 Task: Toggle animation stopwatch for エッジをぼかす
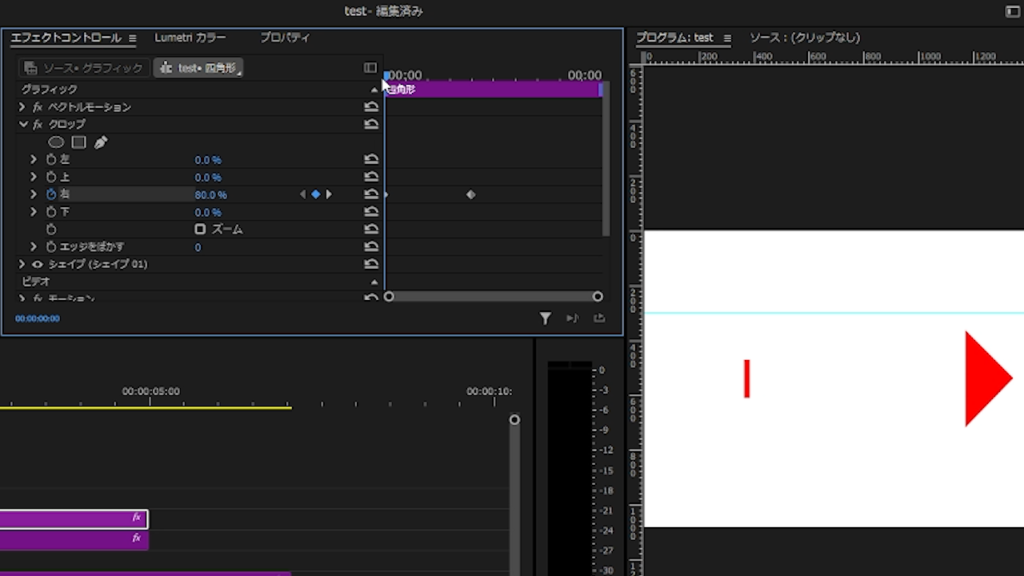point(51,247)
